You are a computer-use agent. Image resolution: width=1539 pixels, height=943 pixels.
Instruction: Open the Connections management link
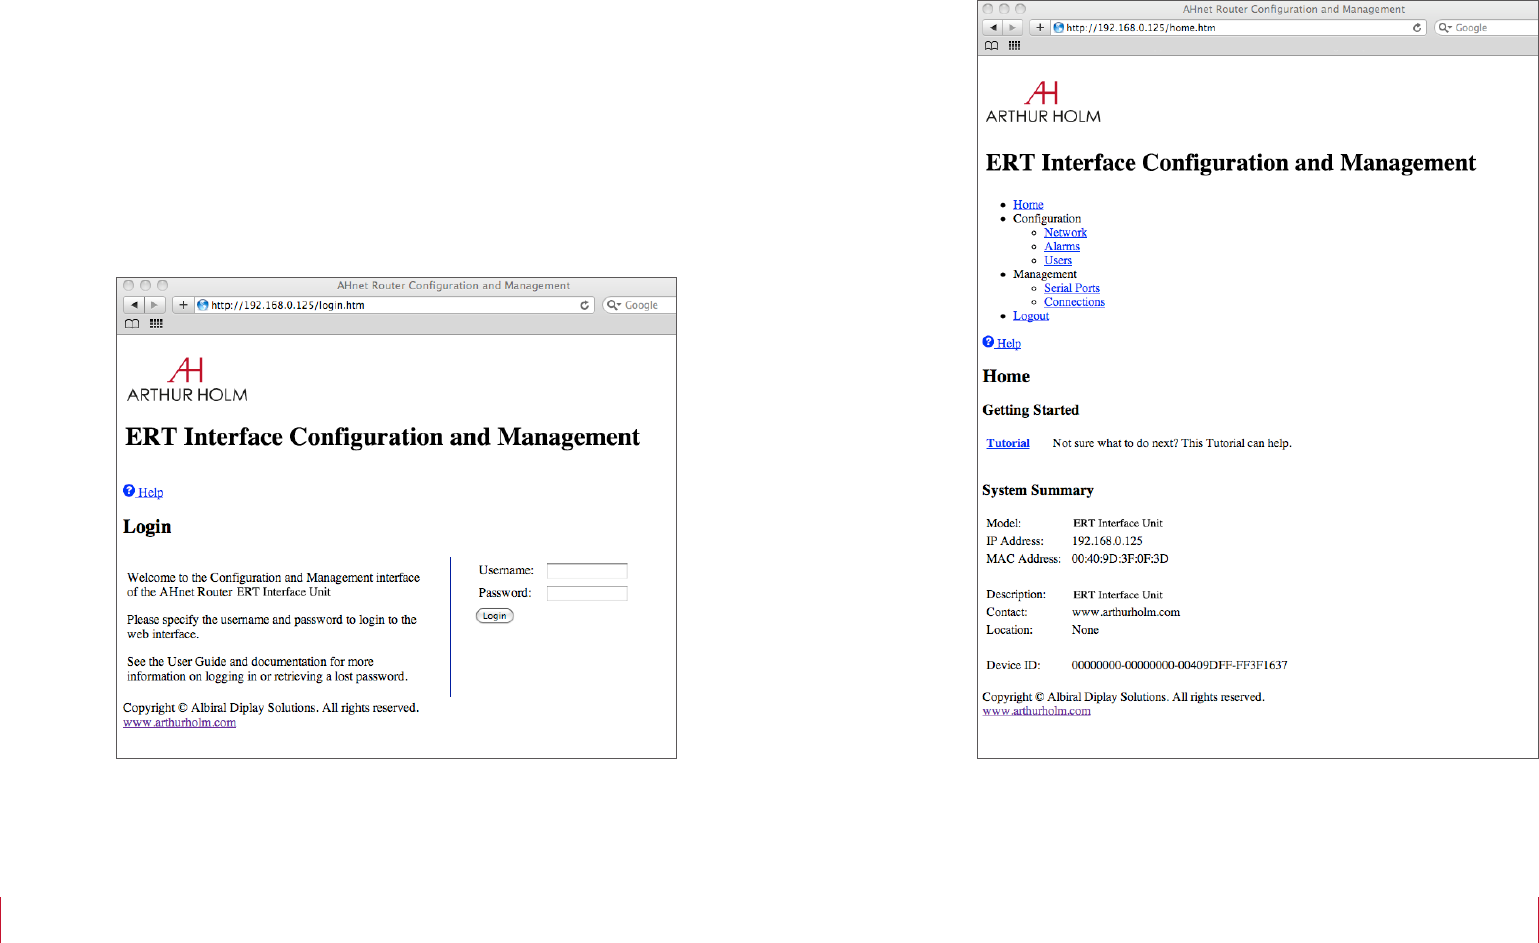1074,303
